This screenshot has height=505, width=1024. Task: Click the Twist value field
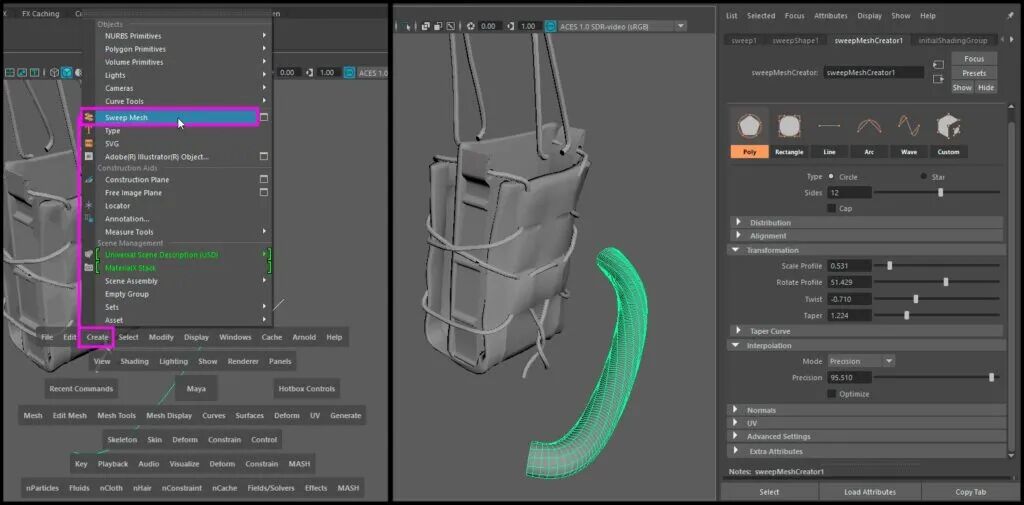[849, 299]
